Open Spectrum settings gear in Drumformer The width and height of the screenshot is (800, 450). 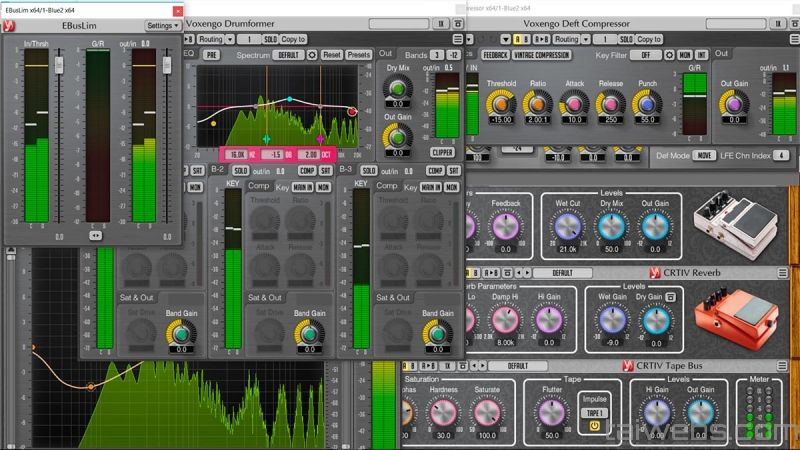[312, 55]
